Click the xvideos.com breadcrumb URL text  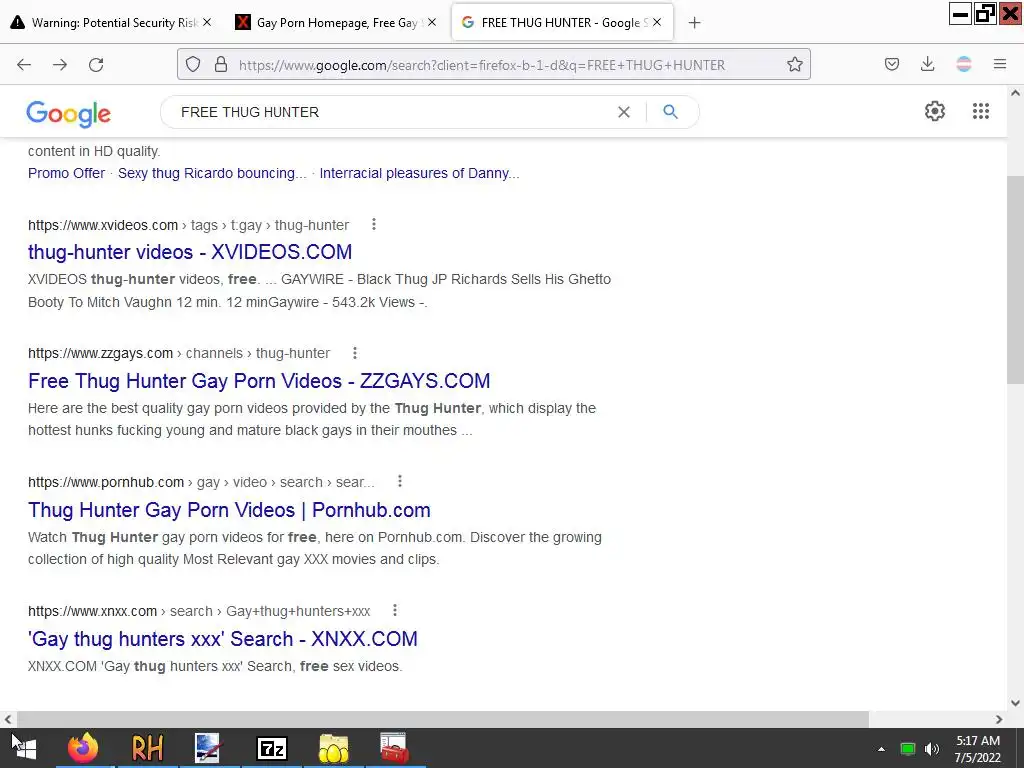click(x=189, y=225)
